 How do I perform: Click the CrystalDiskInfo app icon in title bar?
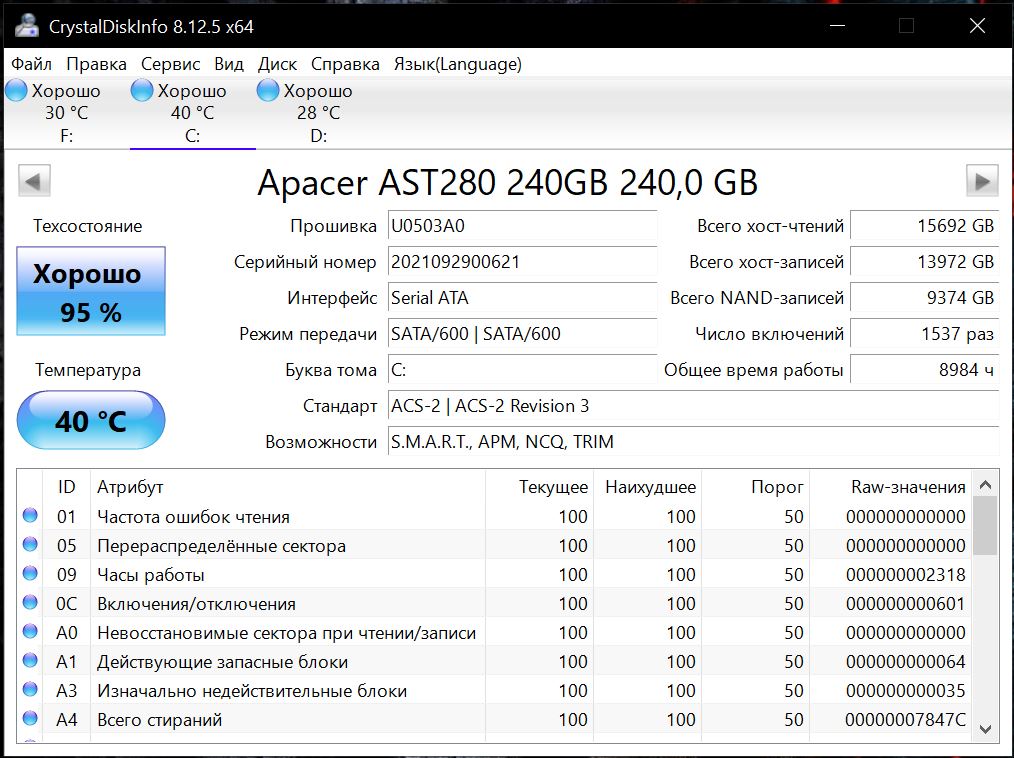(x=27, y=25)
